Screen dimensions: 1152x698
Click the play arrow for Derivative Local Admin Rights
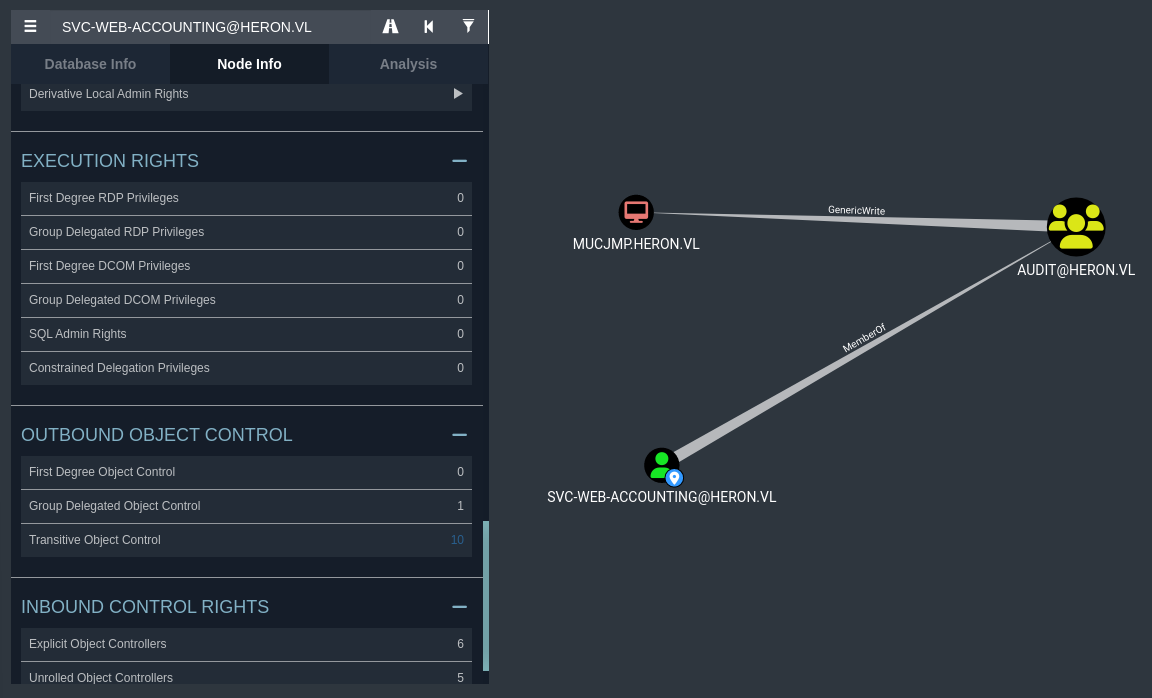click(x=458, y=94)
